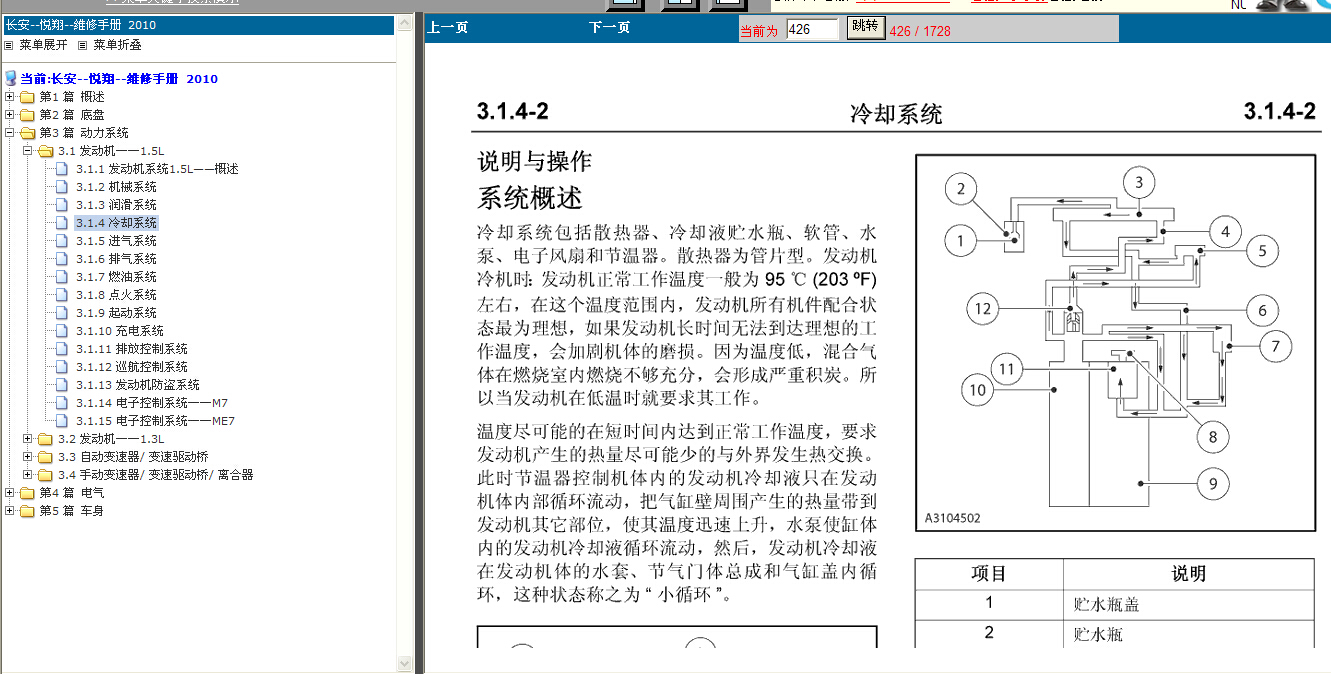Focus the current page number field showing 426
Viewport: 1331px width, 674px height.
pos(812,30)
